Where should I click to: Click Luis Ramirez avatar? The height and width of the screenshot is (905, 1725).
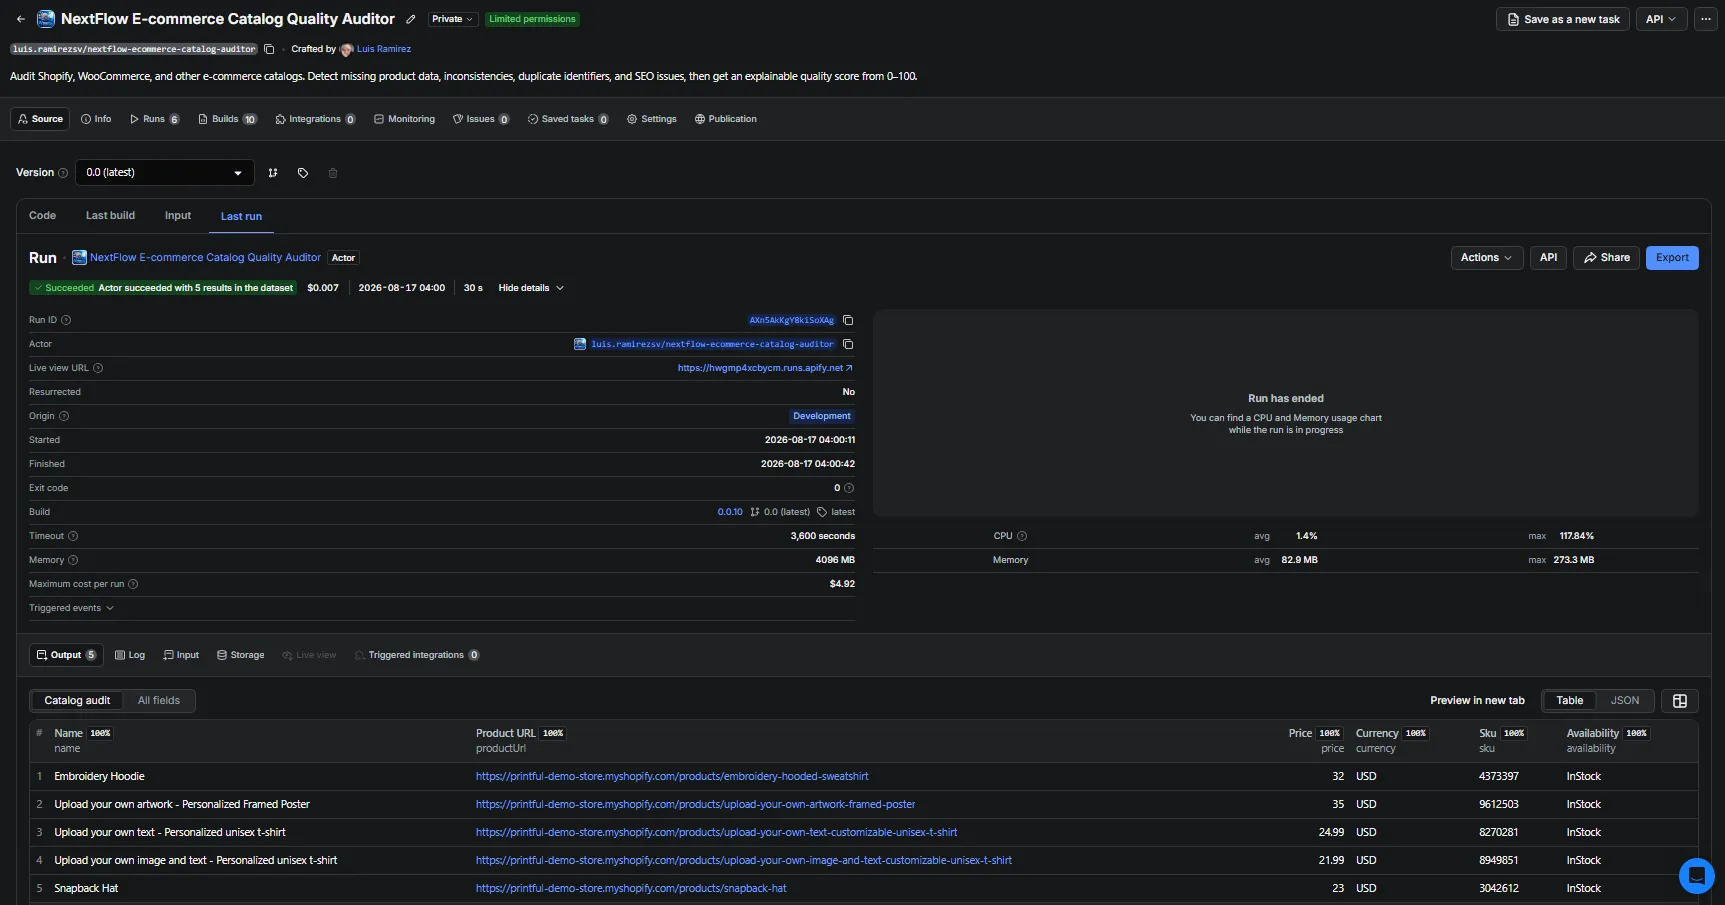tap(347, 49)
